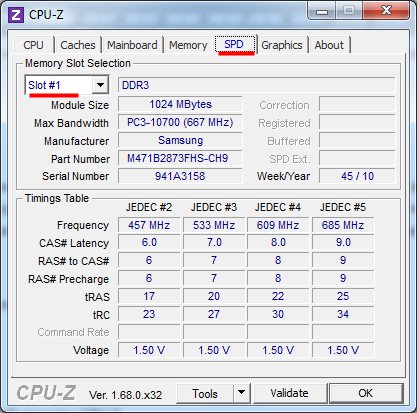
Task: Open the Tools dropdown arrow
Action: [x=241, y=393]
